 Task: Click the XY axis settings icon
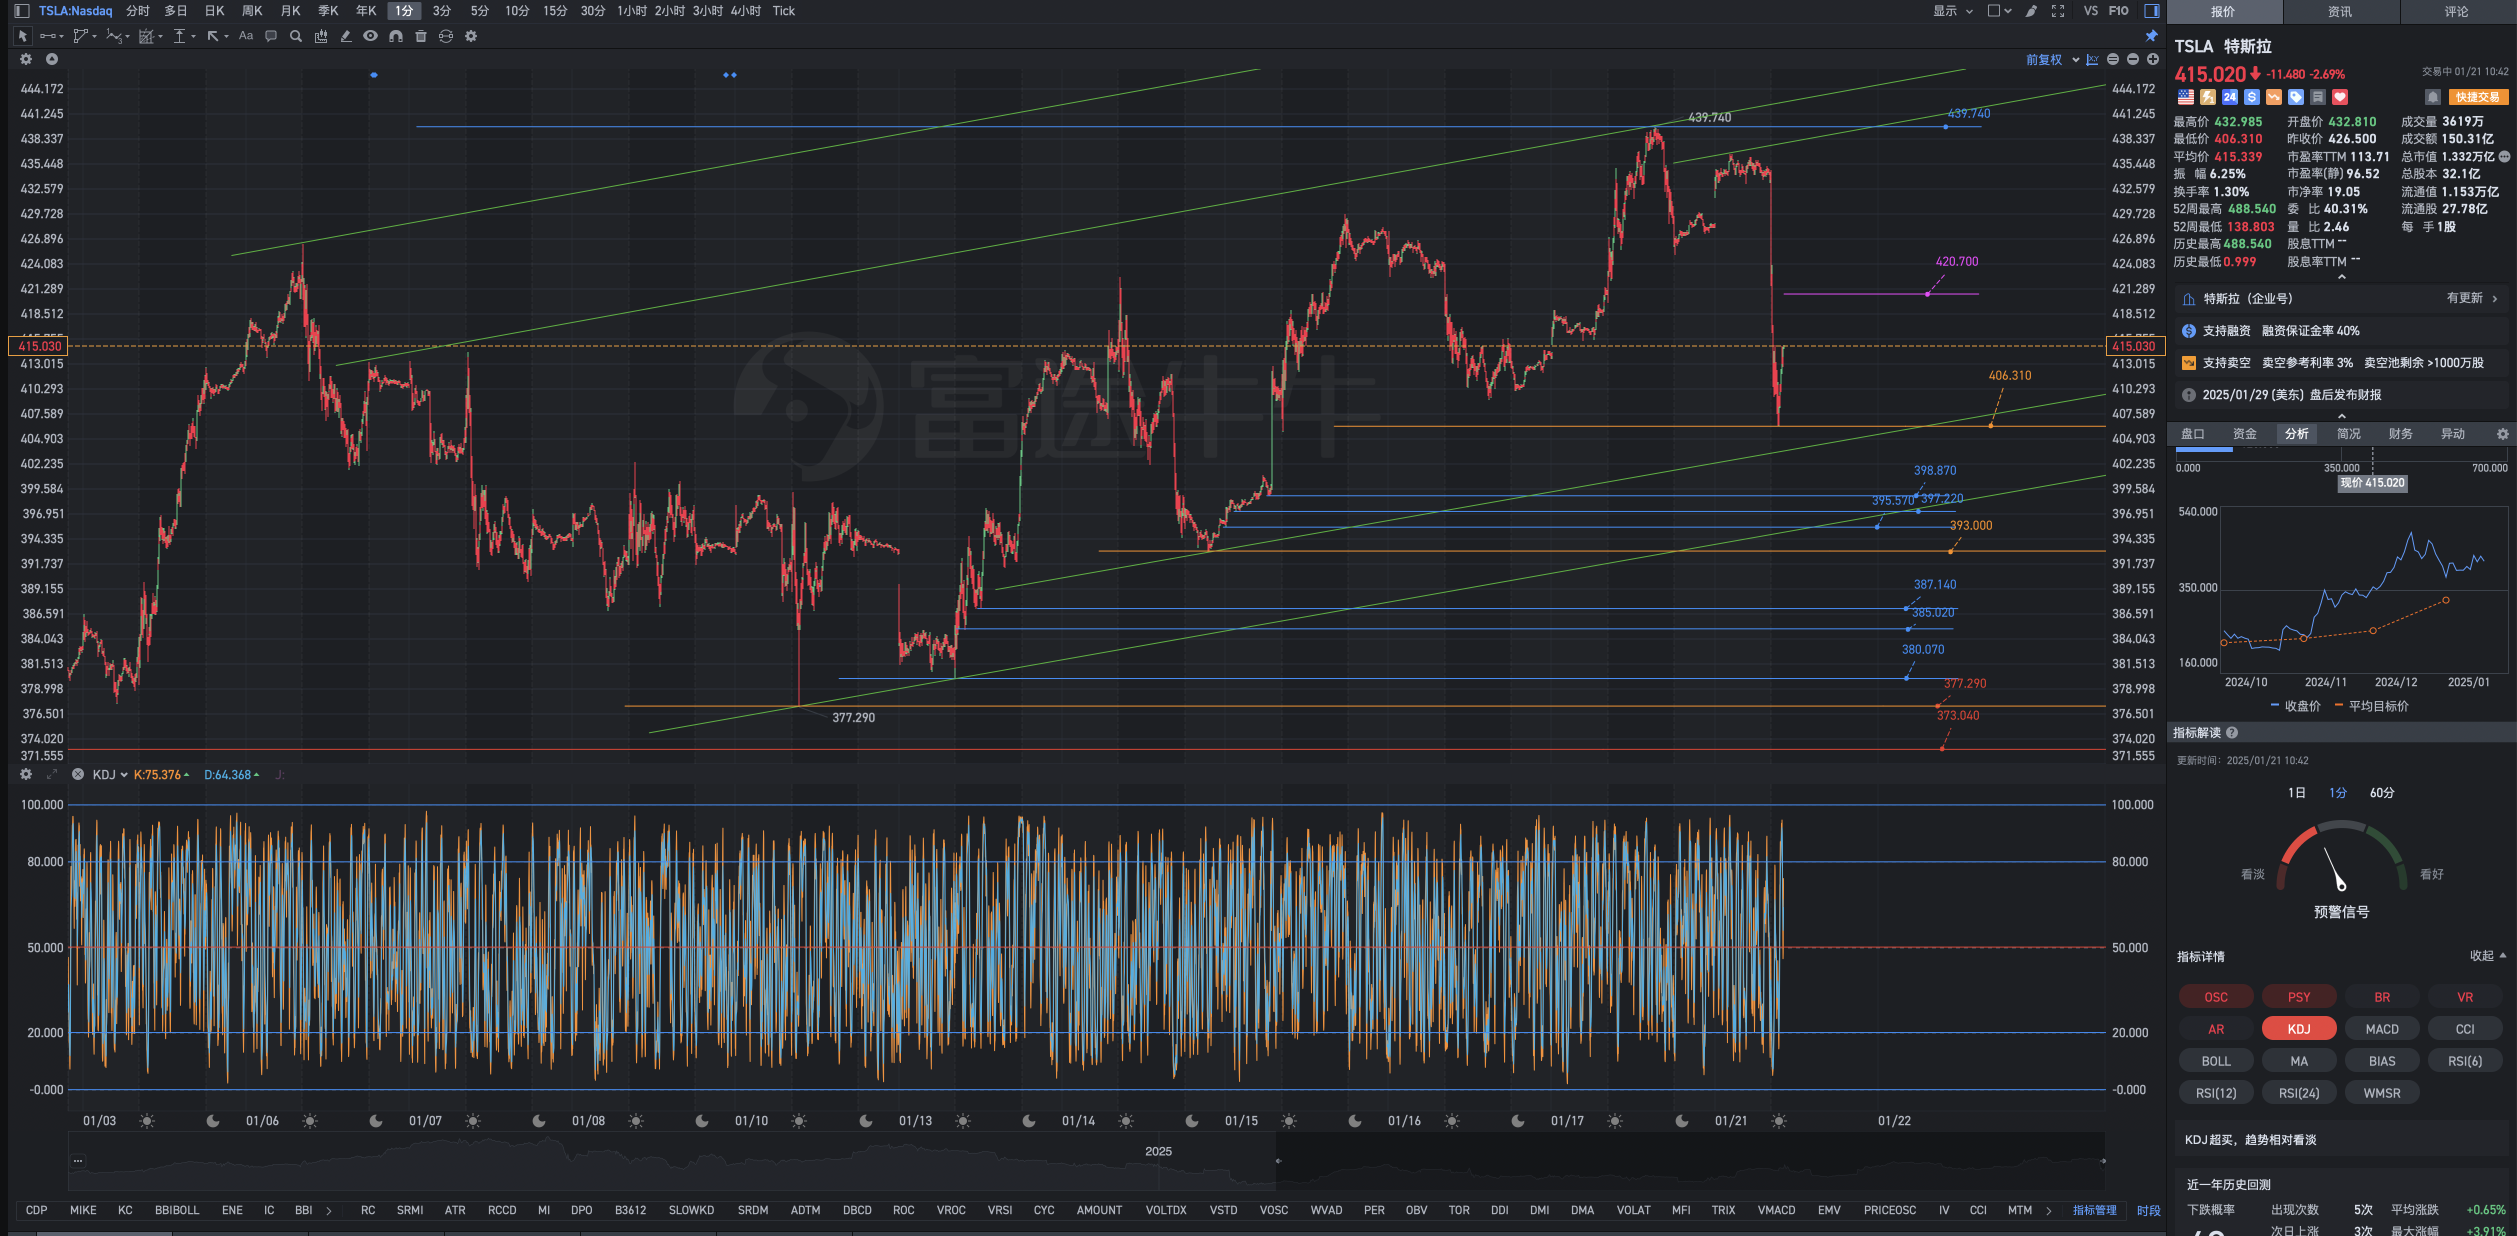point(2092,60)
